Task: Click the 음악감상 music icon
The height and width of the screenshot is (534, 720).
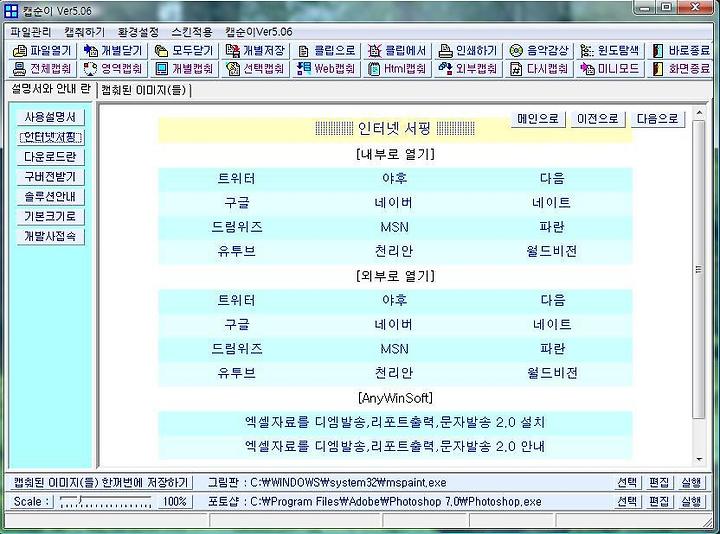Action: coord(516,51)
